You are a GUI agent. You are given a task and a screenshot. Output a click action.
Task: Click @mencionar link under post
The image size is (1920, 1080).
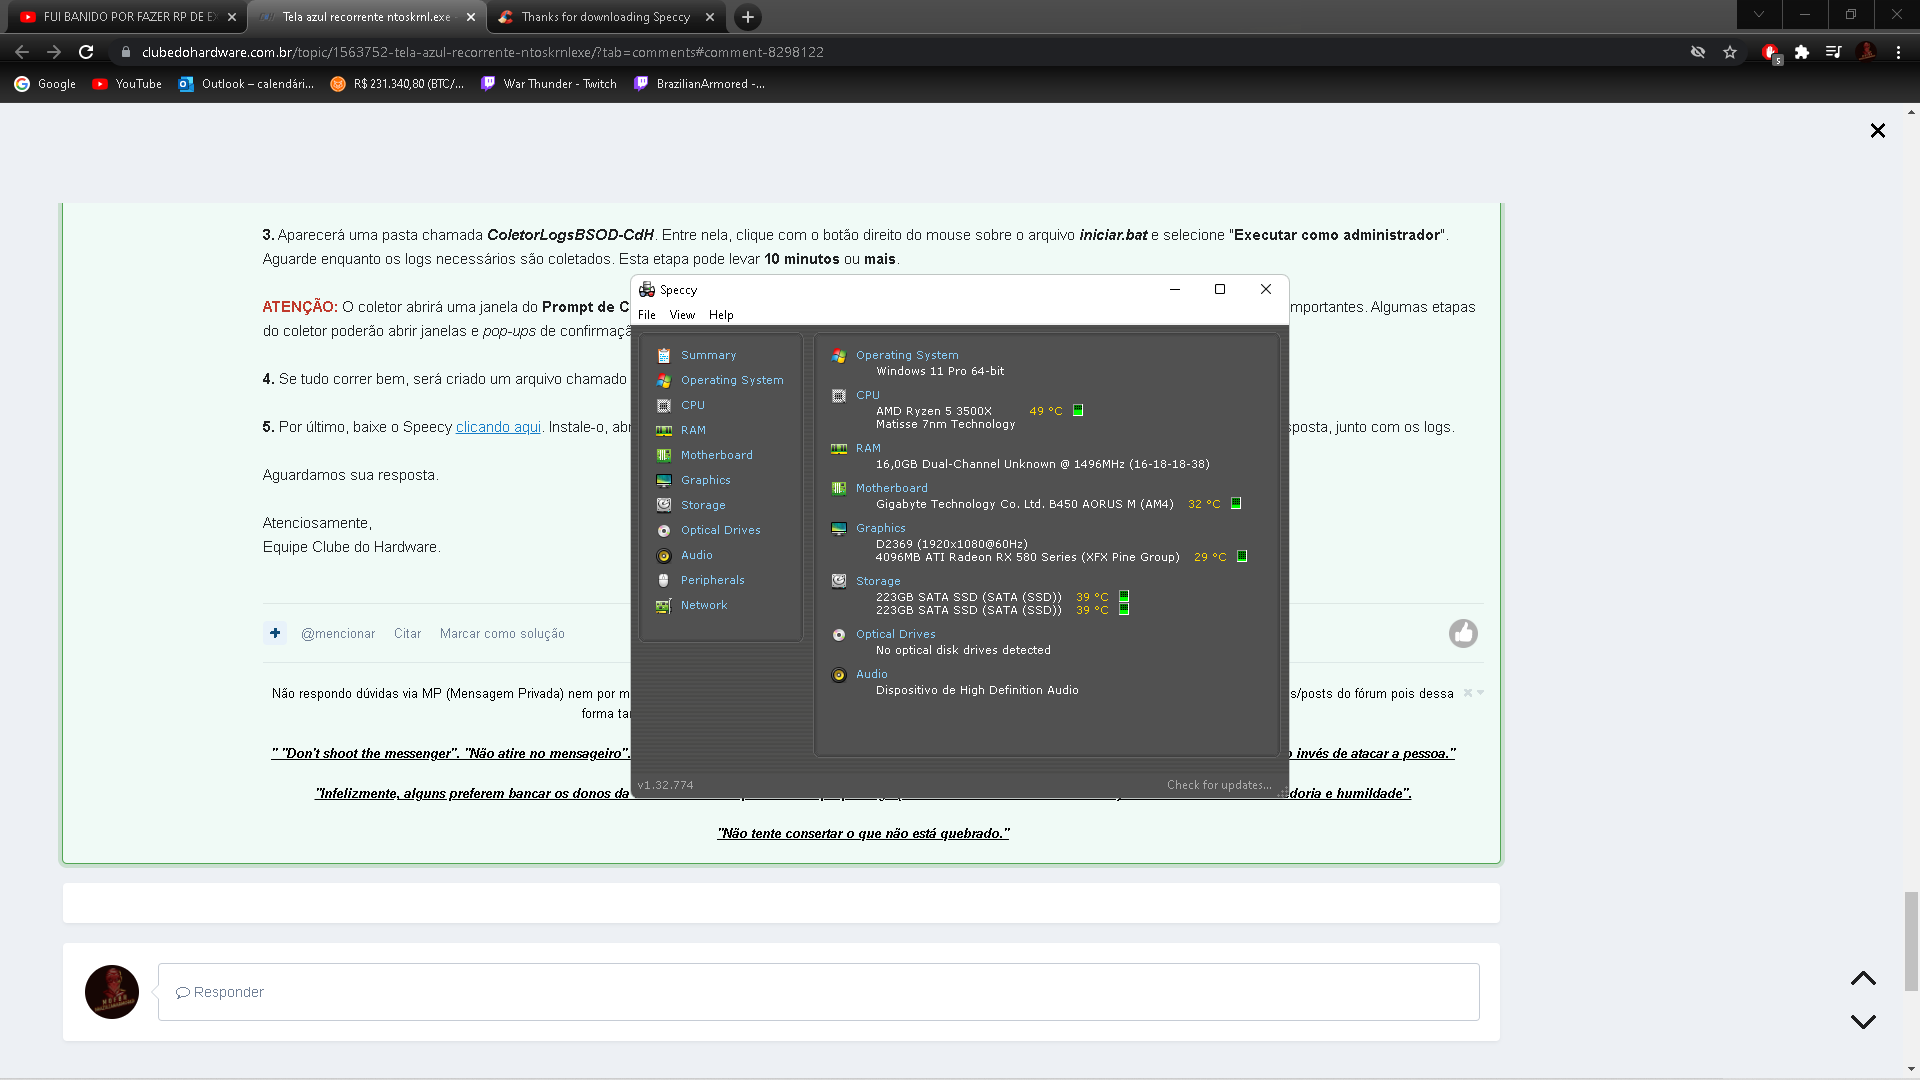[338, 634]
